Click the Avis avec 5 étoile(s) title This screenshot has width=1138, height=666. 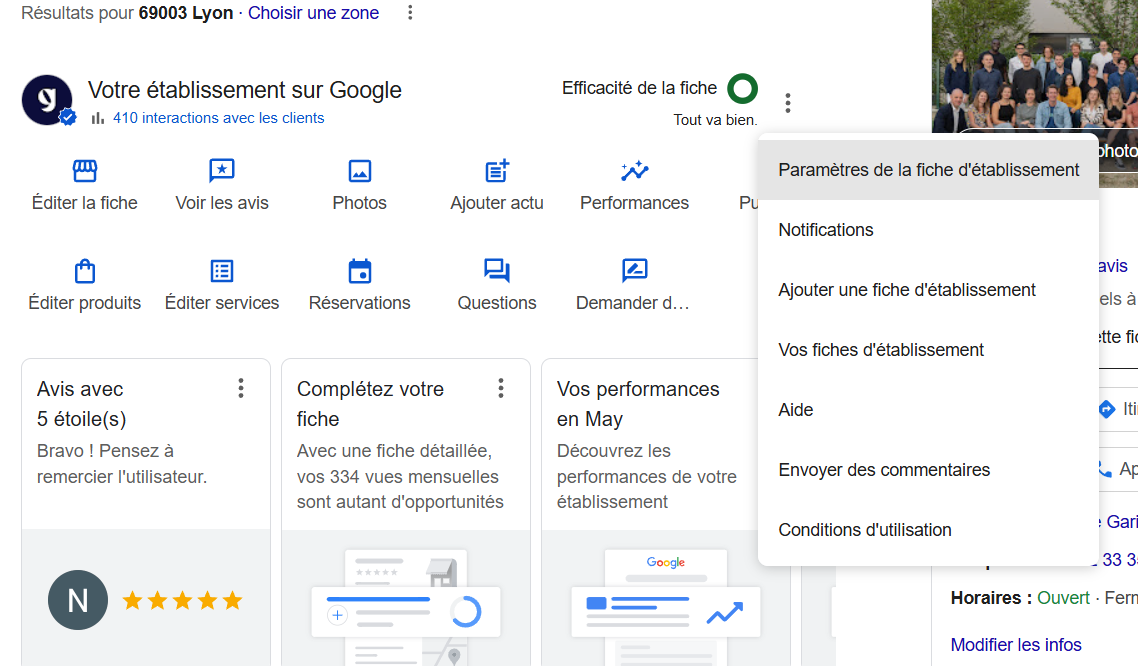pyautogui.click(x=82, y=404)
